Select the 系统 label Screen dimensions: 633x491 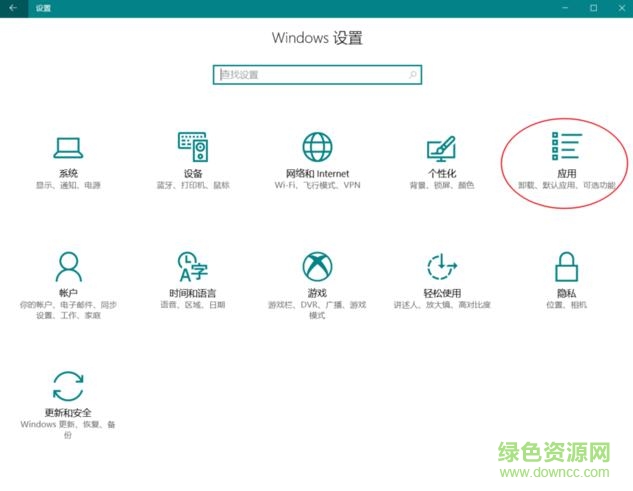[68, 174]
